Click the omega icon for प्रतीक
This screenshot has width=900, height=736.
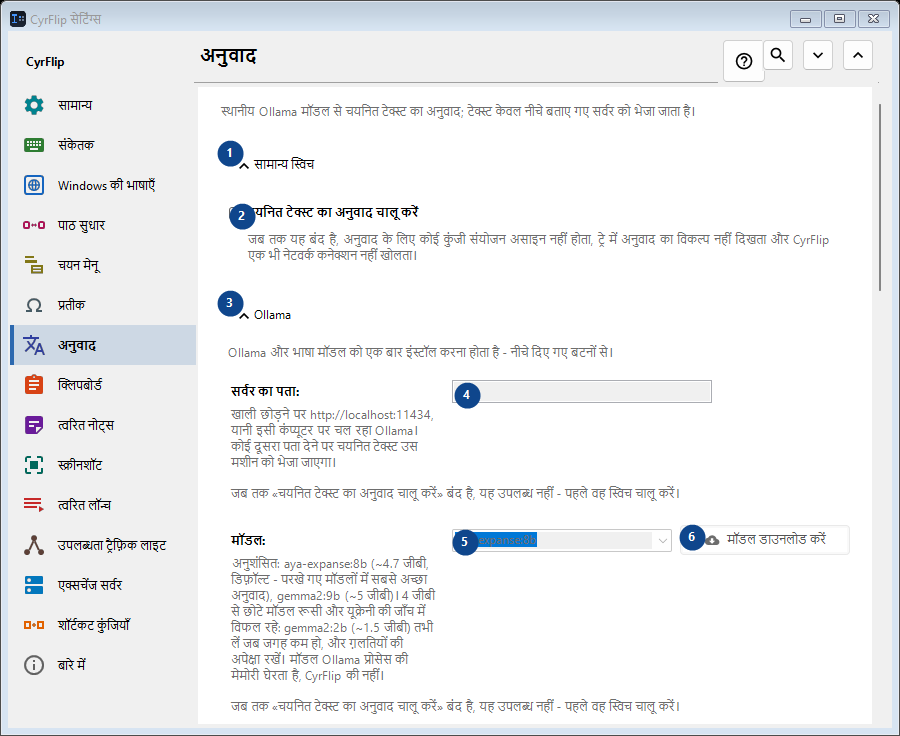[34, 305]
